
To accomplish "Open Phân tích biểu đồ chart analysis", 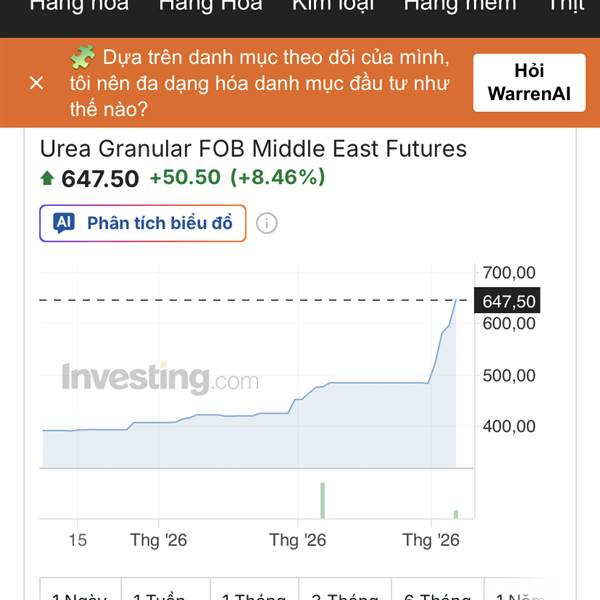I will [142, 223].
